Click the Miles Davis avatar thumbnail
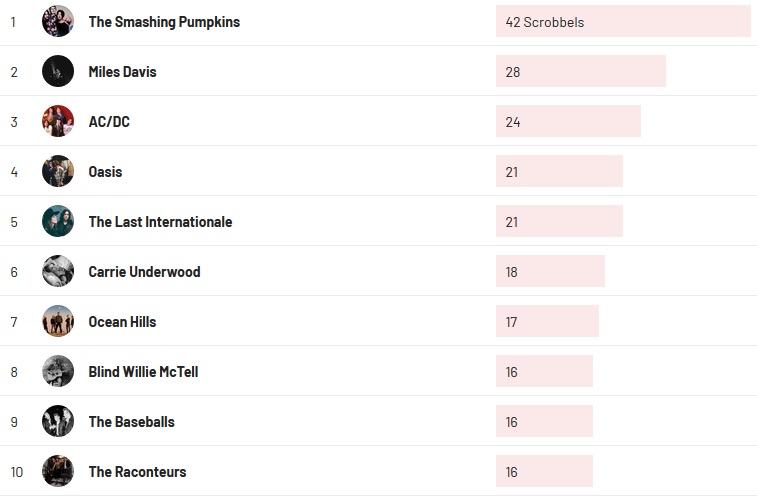 coord(58,71)
